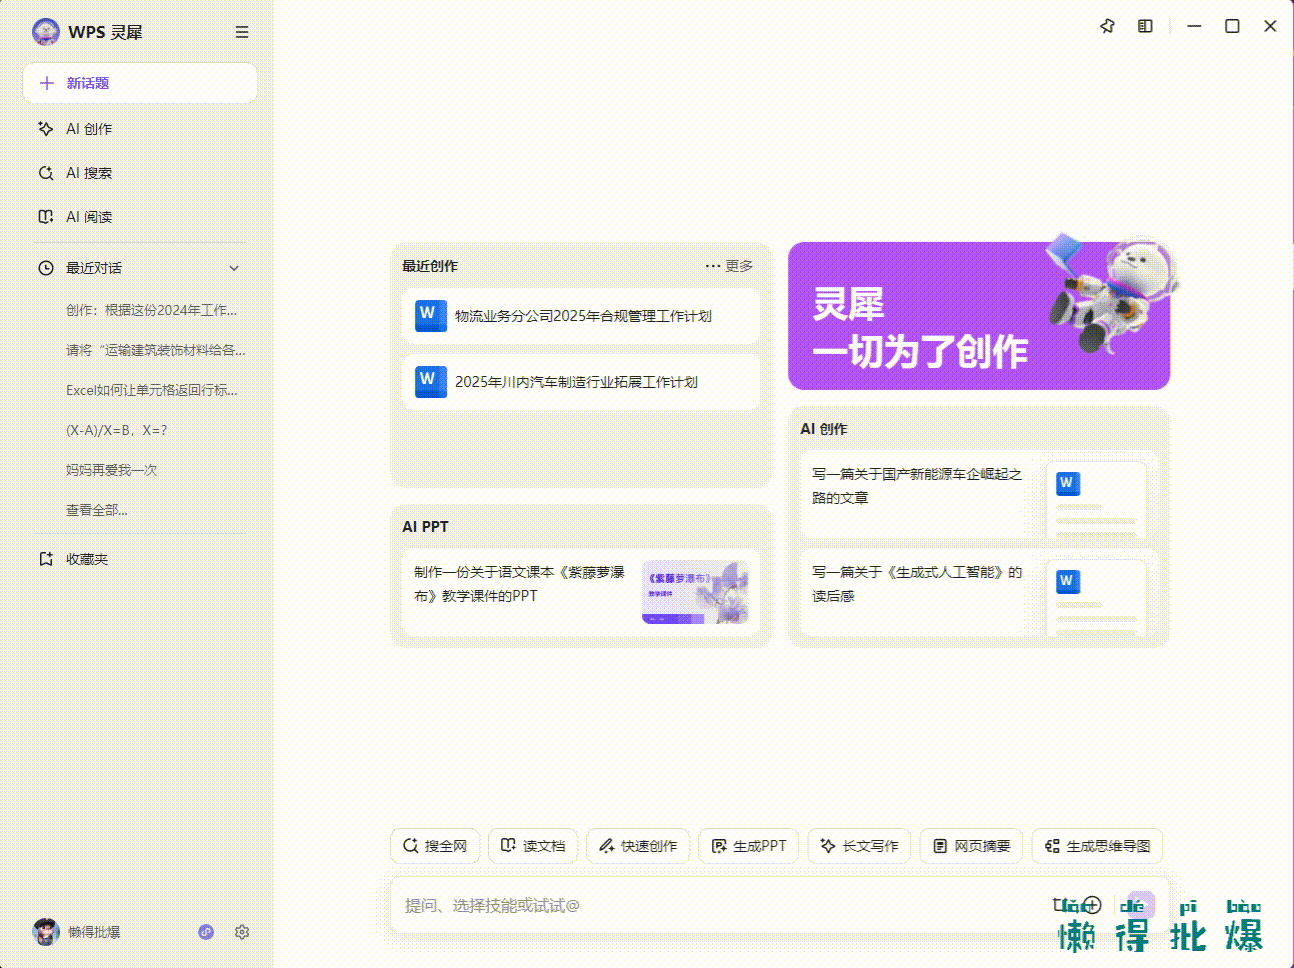This screenshot has width=1294, height=968.
Task: Click the 查看全部... link
Action: click(97, 510)
